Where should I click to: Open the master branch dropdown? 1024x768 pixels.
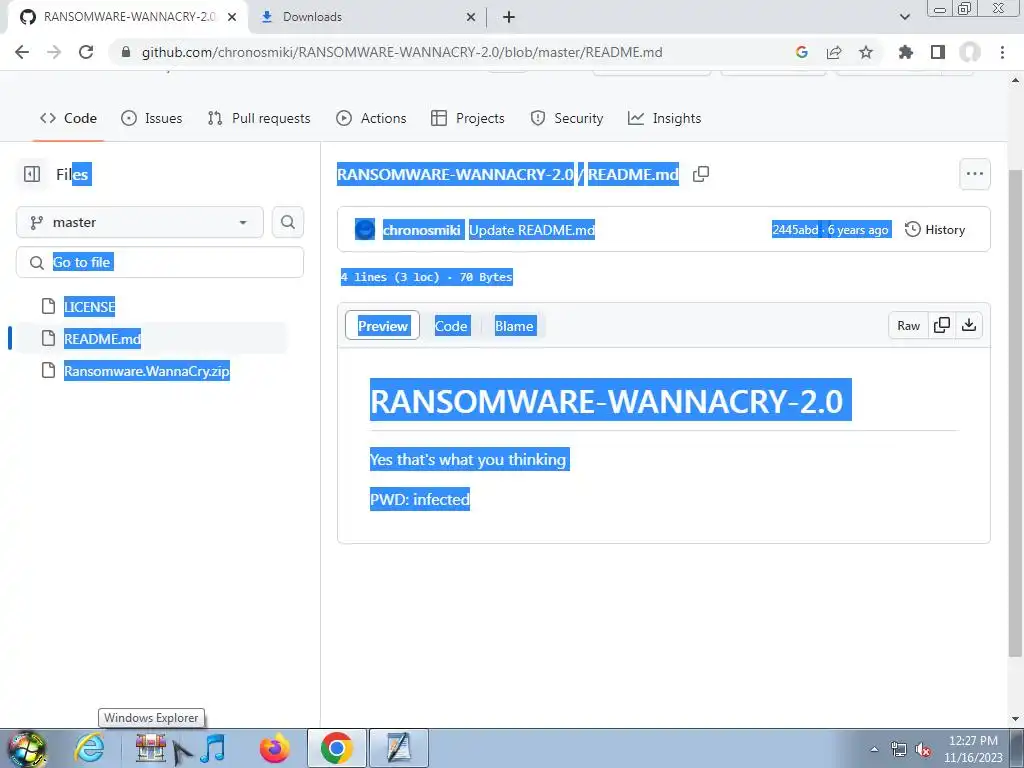pos(140,222)
